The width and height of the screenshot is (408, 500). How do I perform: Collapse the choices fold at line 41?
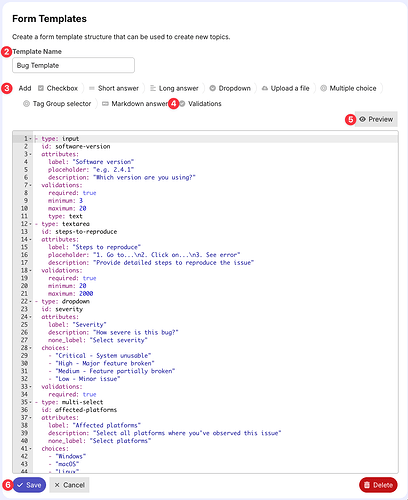[30, 449]
